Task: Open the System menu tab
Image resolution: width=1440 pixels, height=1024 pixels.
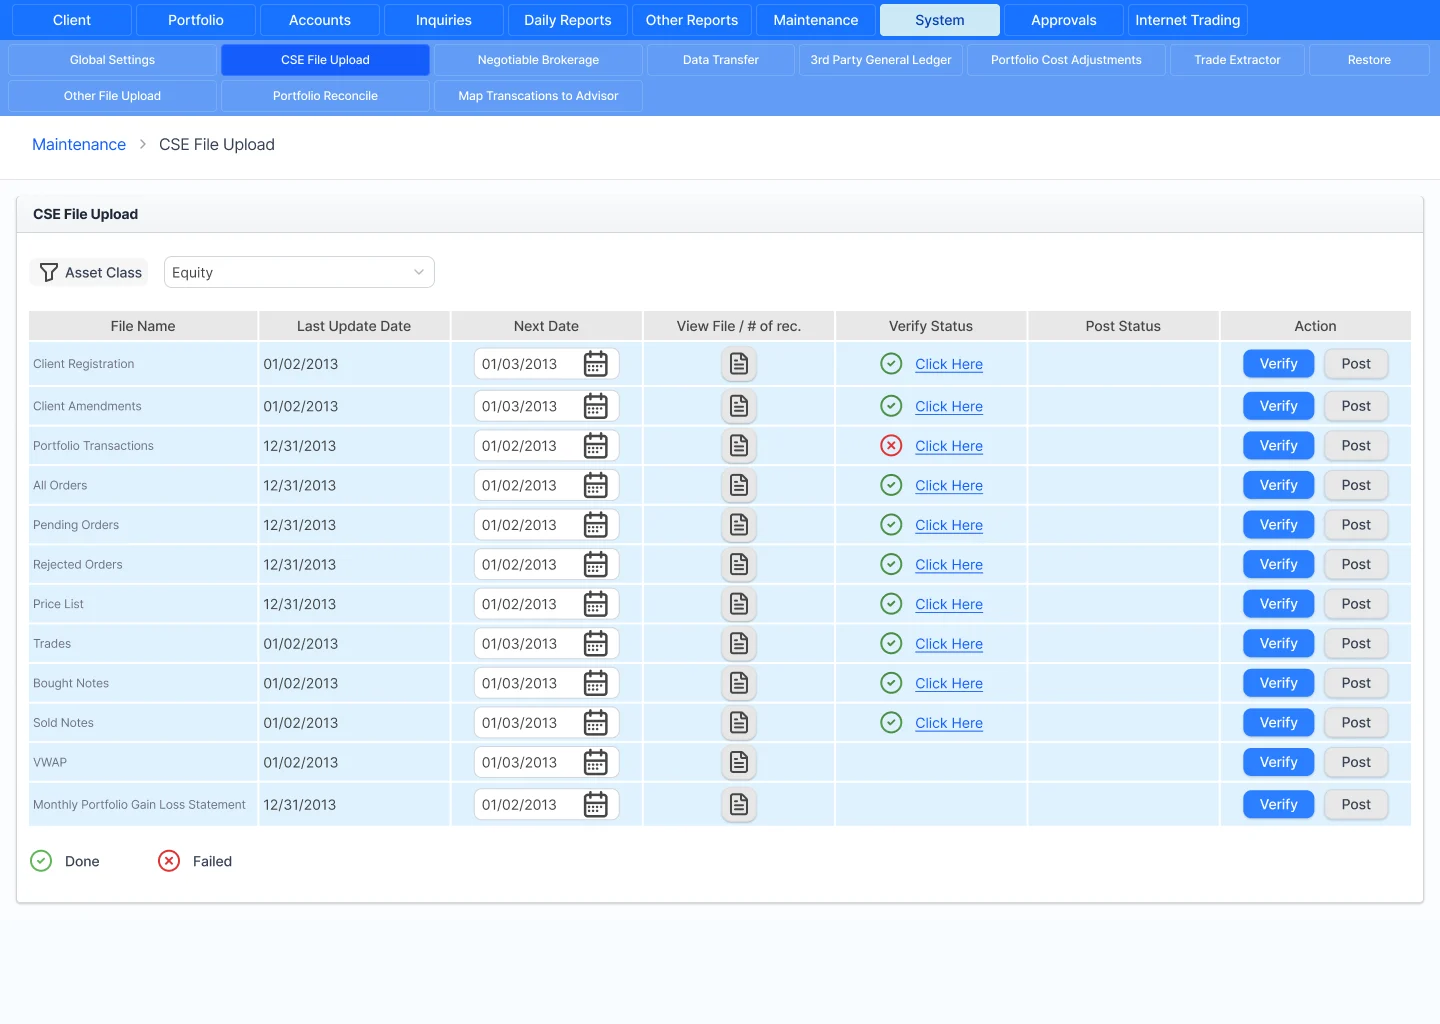Action: pos(940,20)
